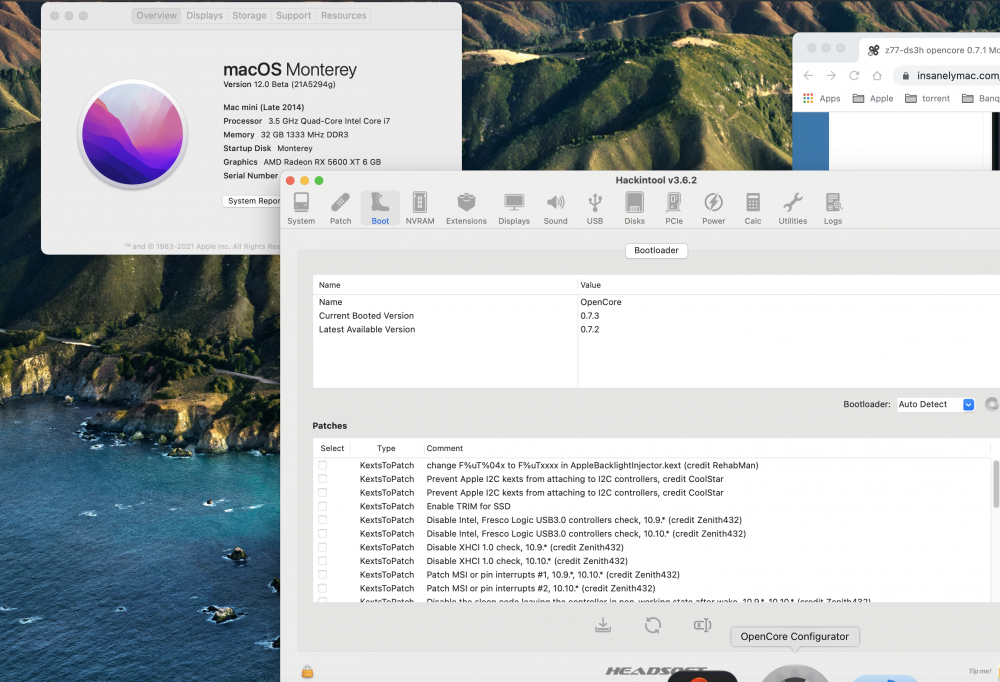1000x682 pixels.
Task: Click the download icon below the patches list
Action: pos(603,625)
